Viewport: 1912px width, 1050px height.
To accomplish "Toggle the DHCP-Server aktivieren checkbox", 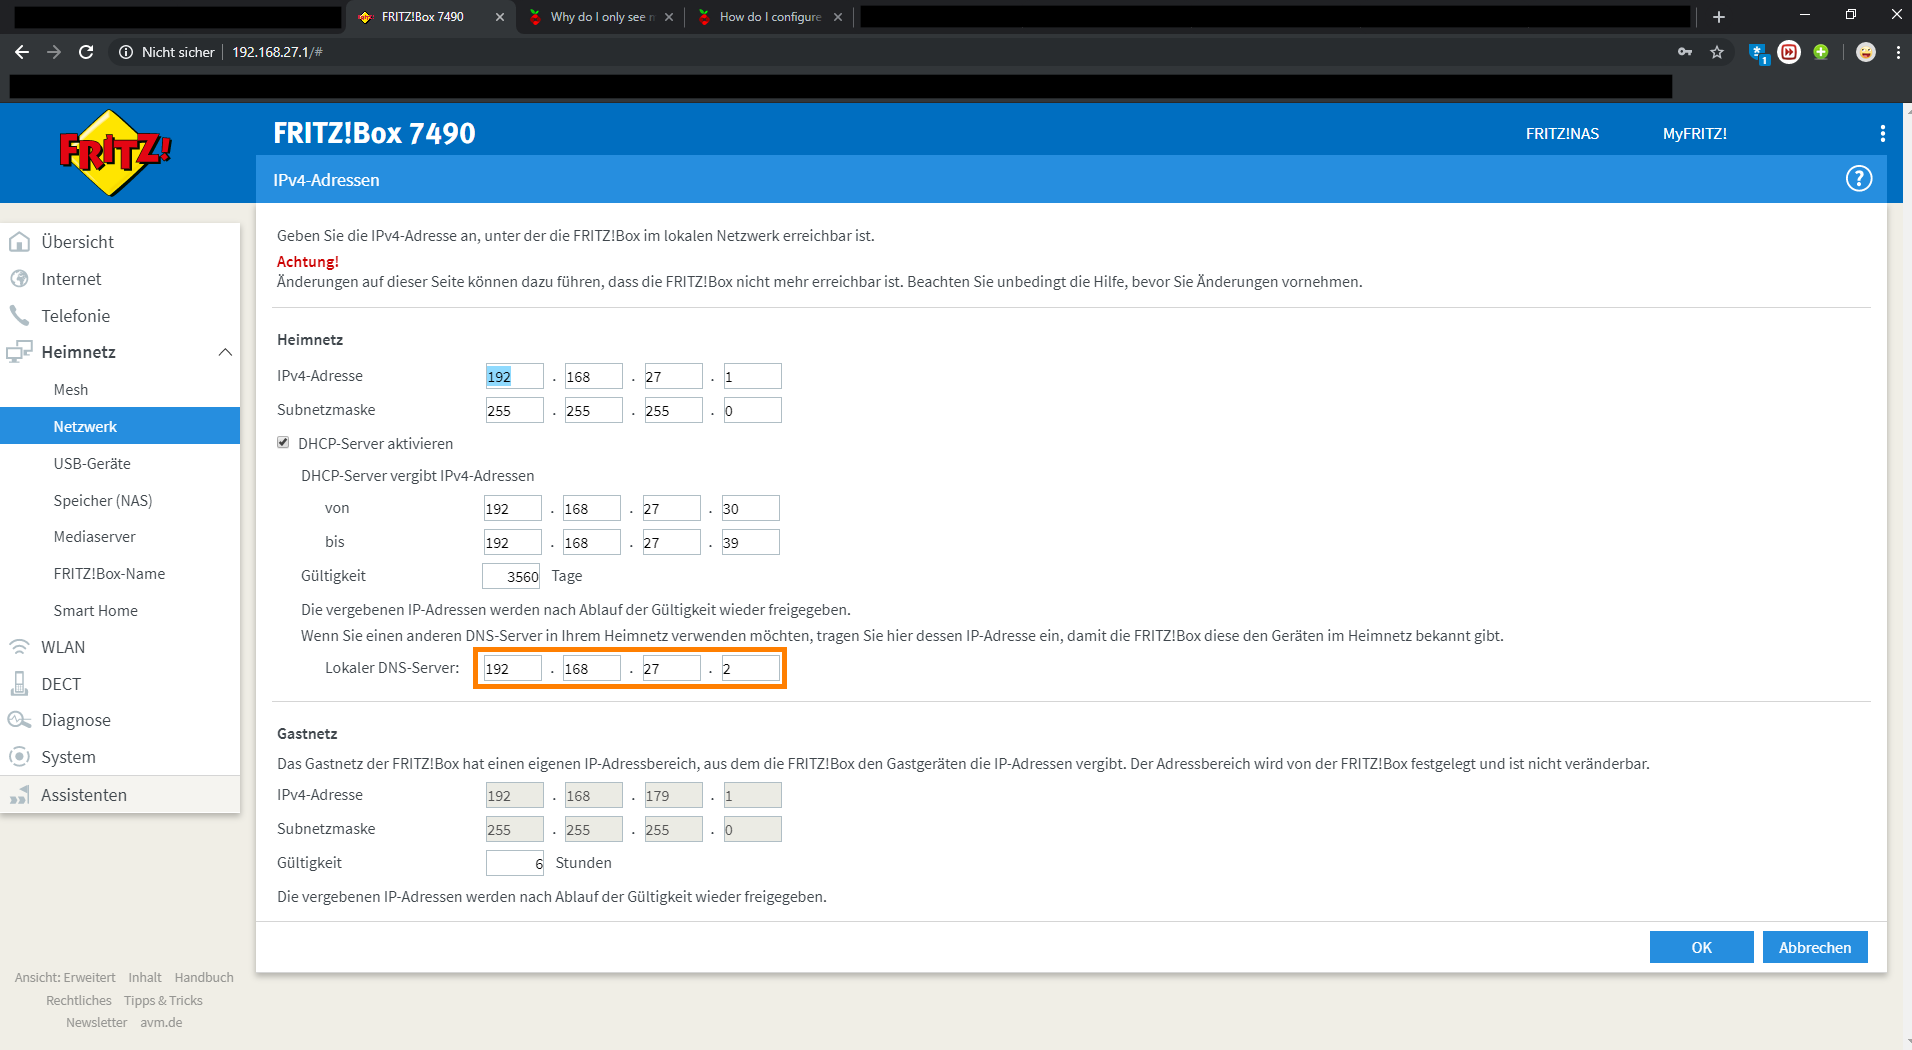I will coord(283,443).
